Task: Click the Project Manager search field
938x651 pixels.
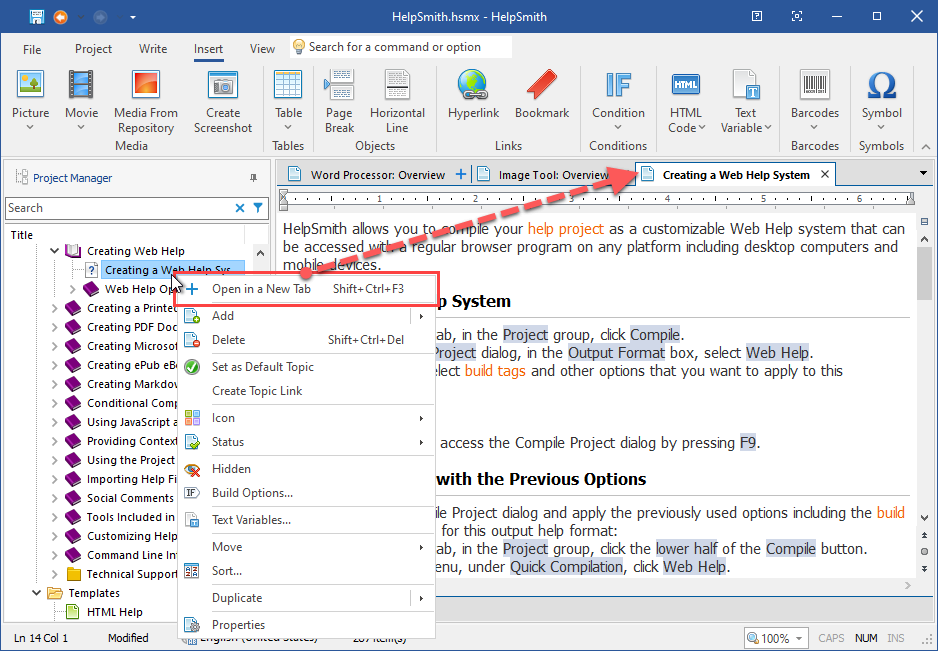Action: click(x=120, y=208)
